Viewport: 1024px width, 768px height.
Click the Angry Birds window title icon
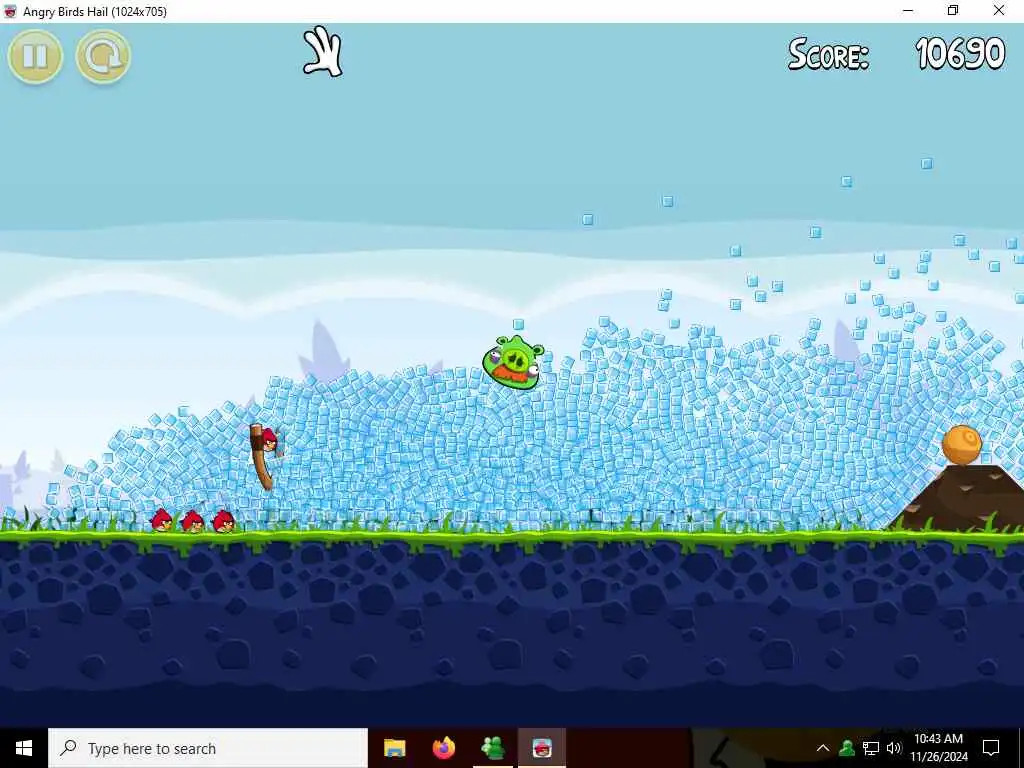coord(10,11)
